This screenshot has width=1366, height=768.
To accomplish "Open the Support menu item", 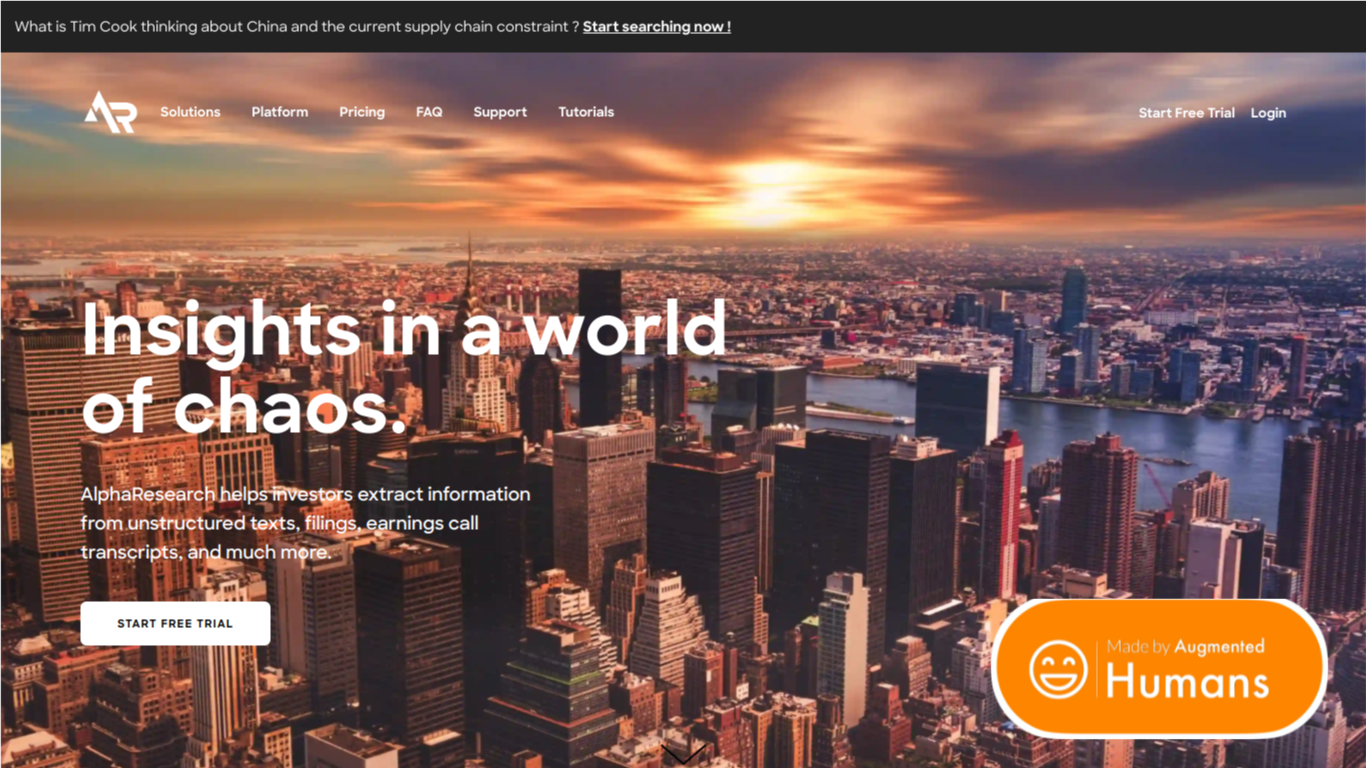I will click(500, 112).
